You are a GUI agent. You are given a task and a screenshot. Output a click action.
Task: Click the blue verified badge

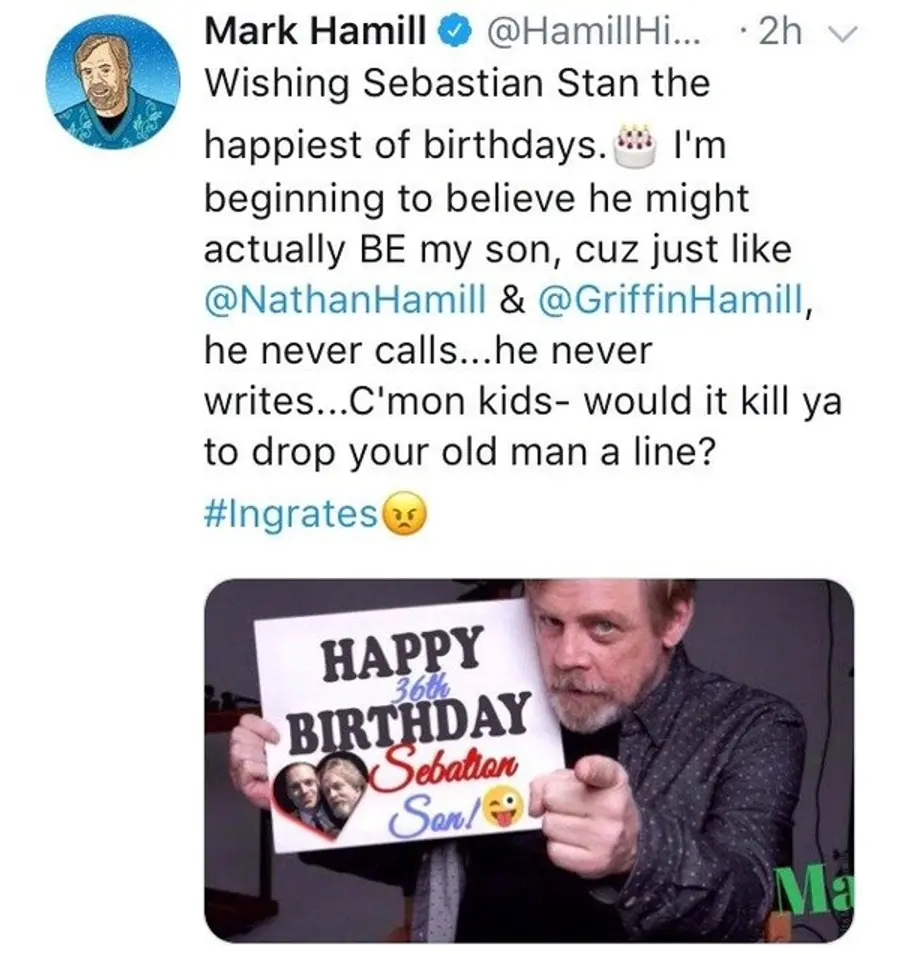(x=458, y=32)
